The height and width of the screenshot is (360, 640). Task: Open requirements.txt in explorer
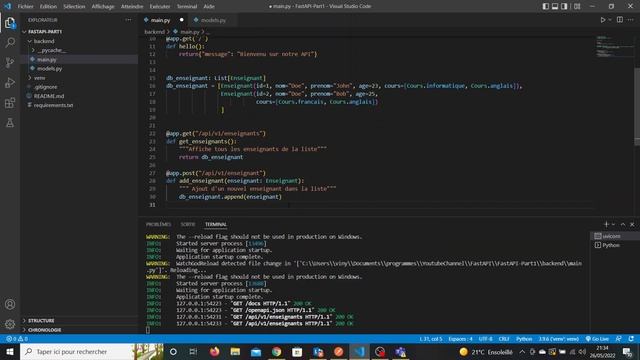point(80,105)
